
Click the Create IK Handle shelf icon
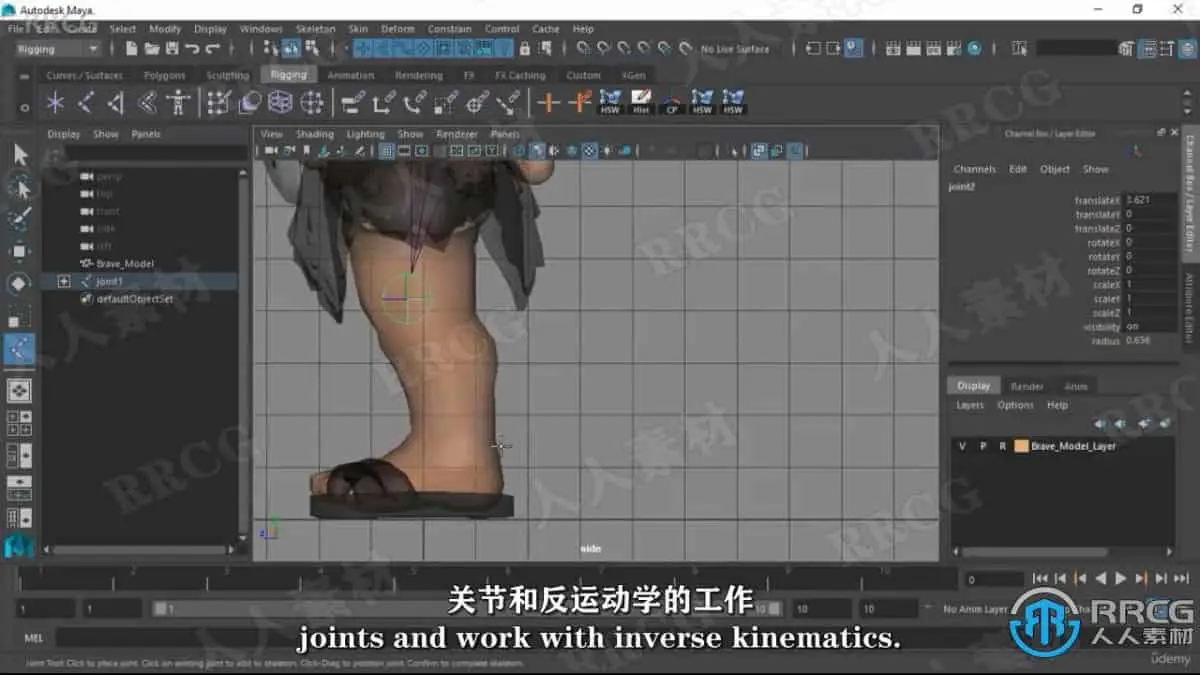117,102
